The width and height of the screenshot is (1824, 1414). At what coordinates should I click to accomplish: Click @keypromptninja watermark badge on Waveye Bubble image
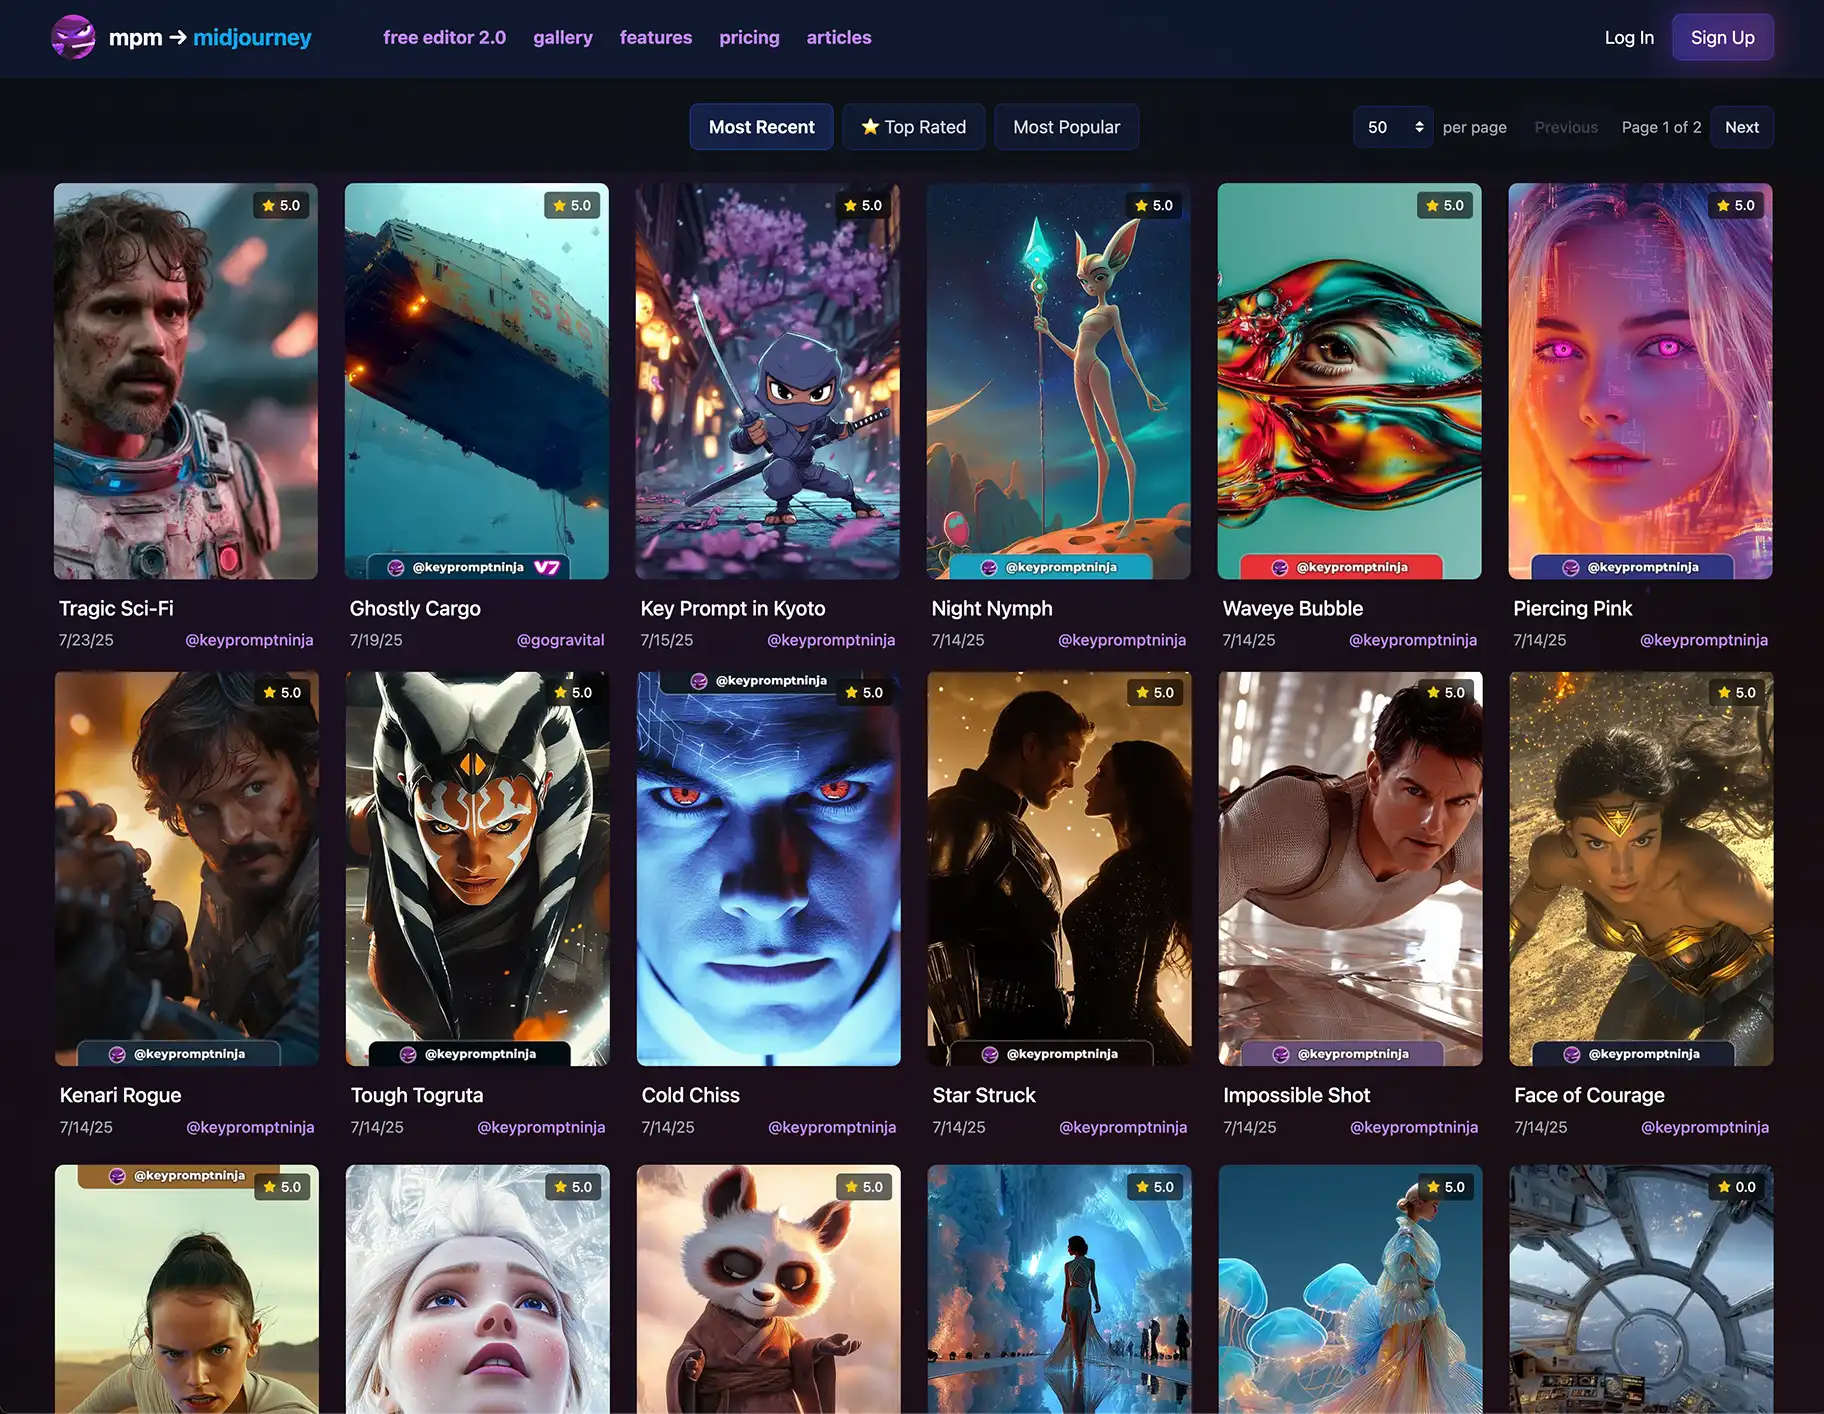pyautogui.click(x=1341, y=567)
